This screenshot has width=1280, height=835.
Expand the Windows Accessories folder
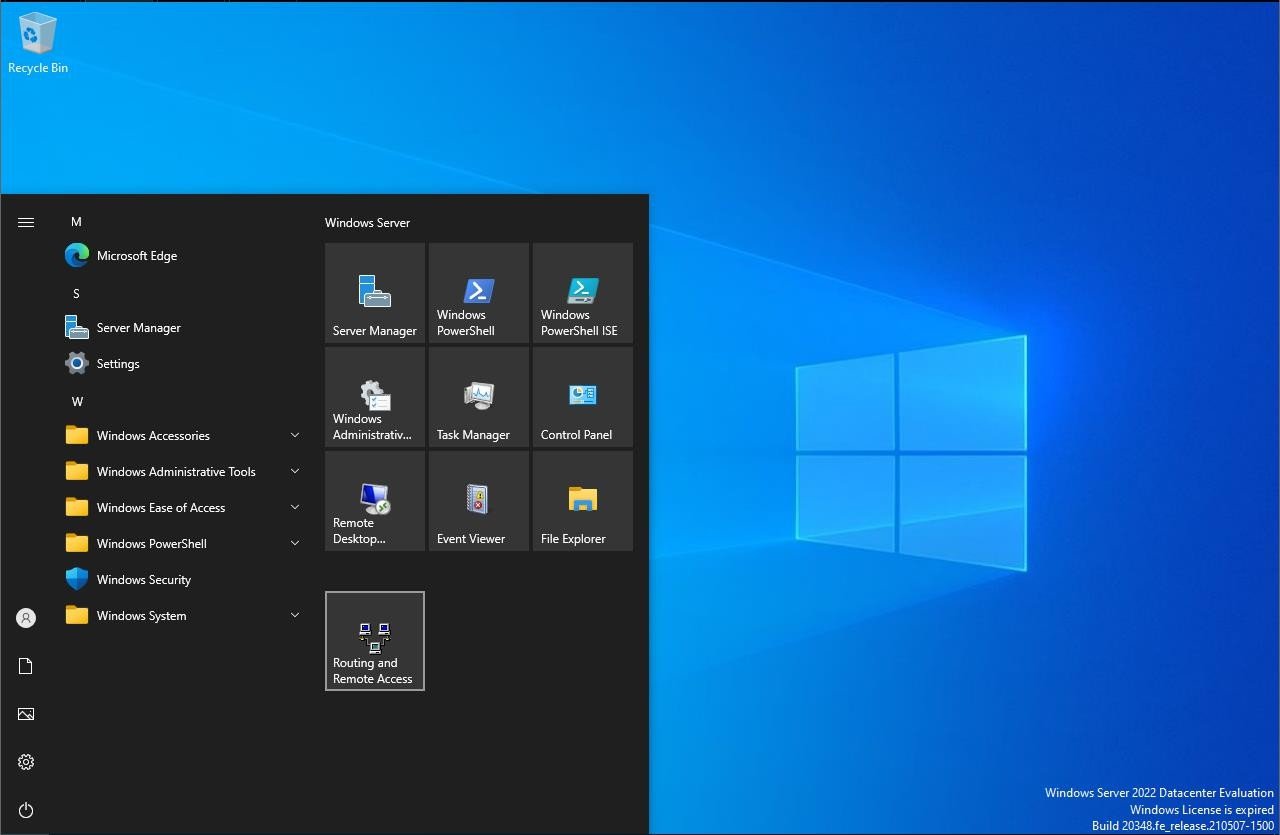[x=182, y=436]
